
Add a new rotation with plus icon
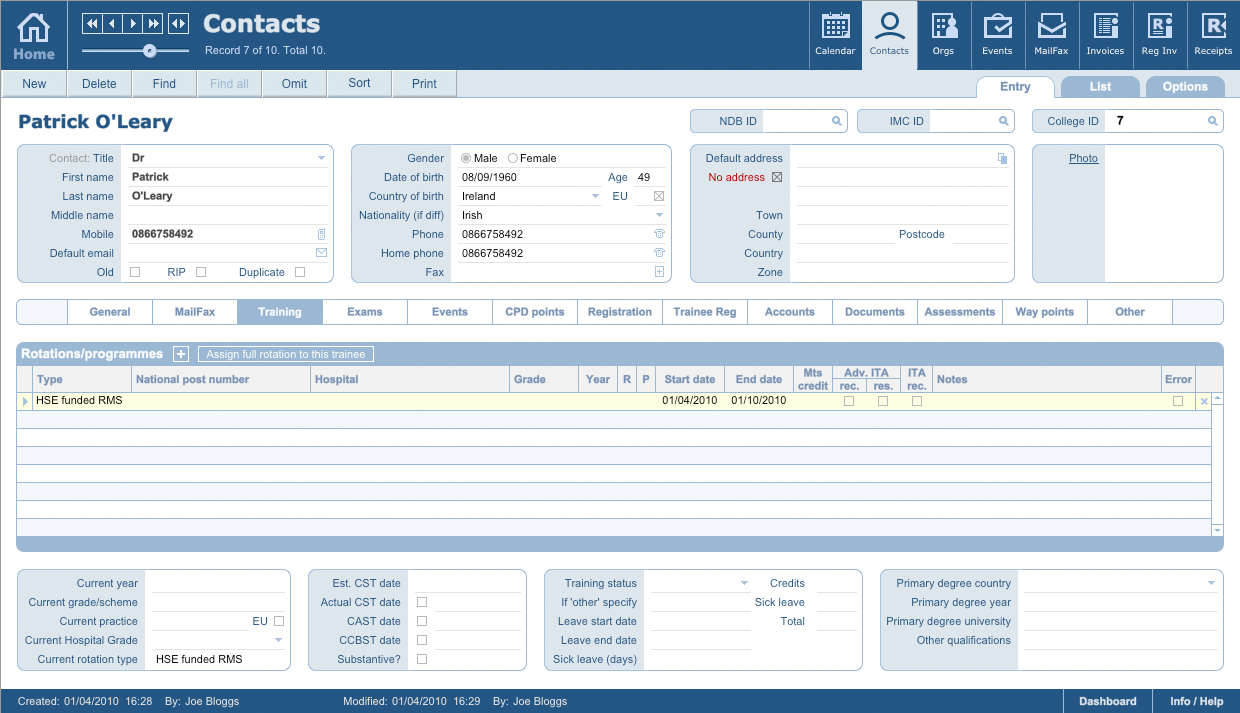(x=181, y=354)
